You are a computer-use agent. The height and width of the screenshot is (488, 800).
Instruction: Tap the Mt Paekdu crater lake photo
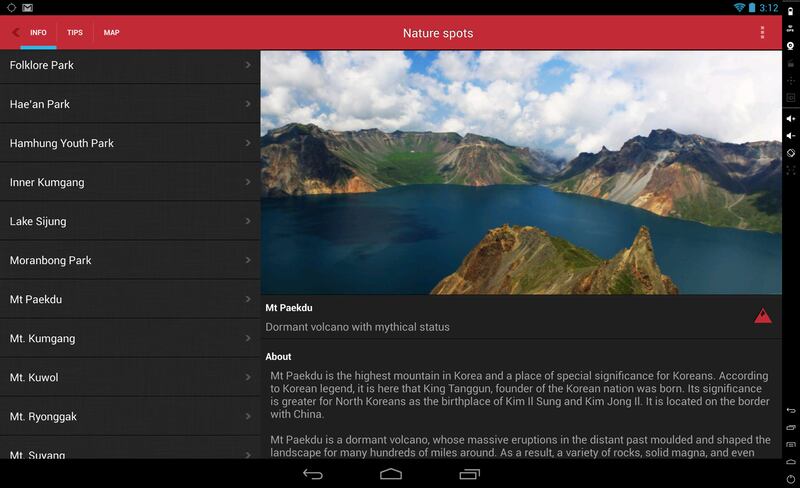pos(520,172)
